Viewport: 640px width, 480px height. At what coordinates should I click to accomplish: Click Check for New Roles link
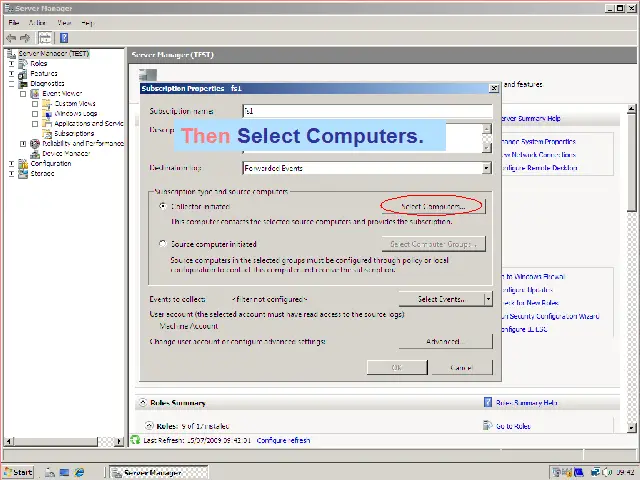(x=530, y=303)
